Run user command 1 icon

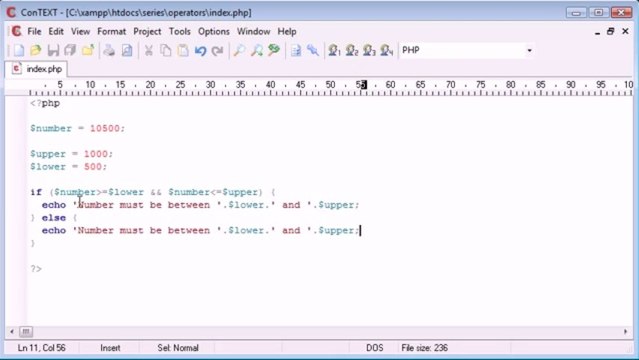tap(334, 51)
